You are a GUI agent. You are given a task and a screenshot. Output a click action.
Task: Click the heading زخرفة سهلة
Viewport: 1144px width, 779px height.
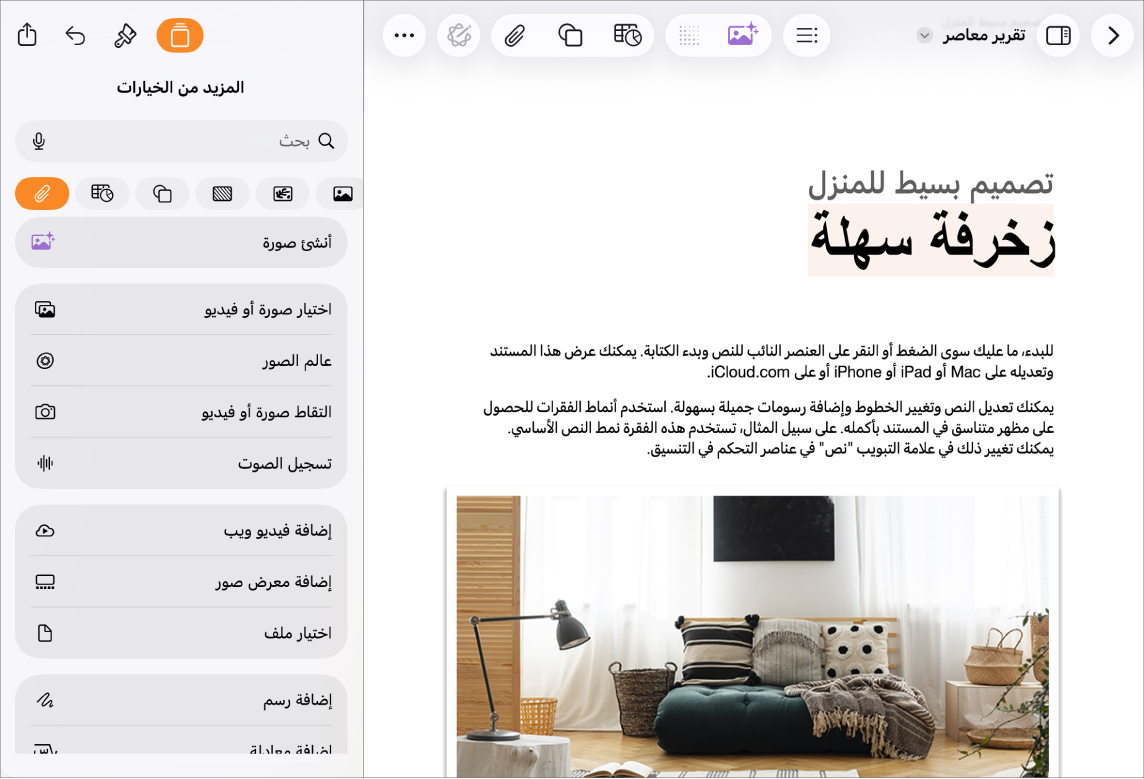tap(932, 239)
